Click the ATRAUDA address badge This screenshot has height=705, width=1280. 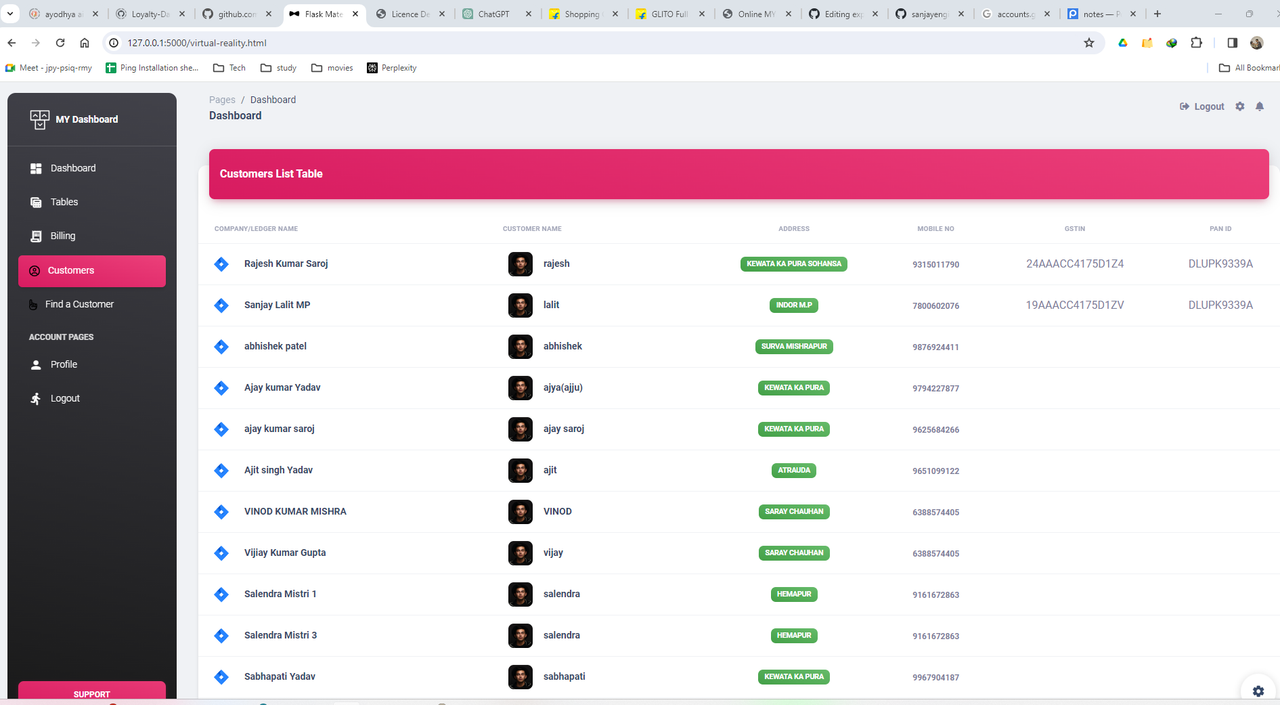[794, 470]
